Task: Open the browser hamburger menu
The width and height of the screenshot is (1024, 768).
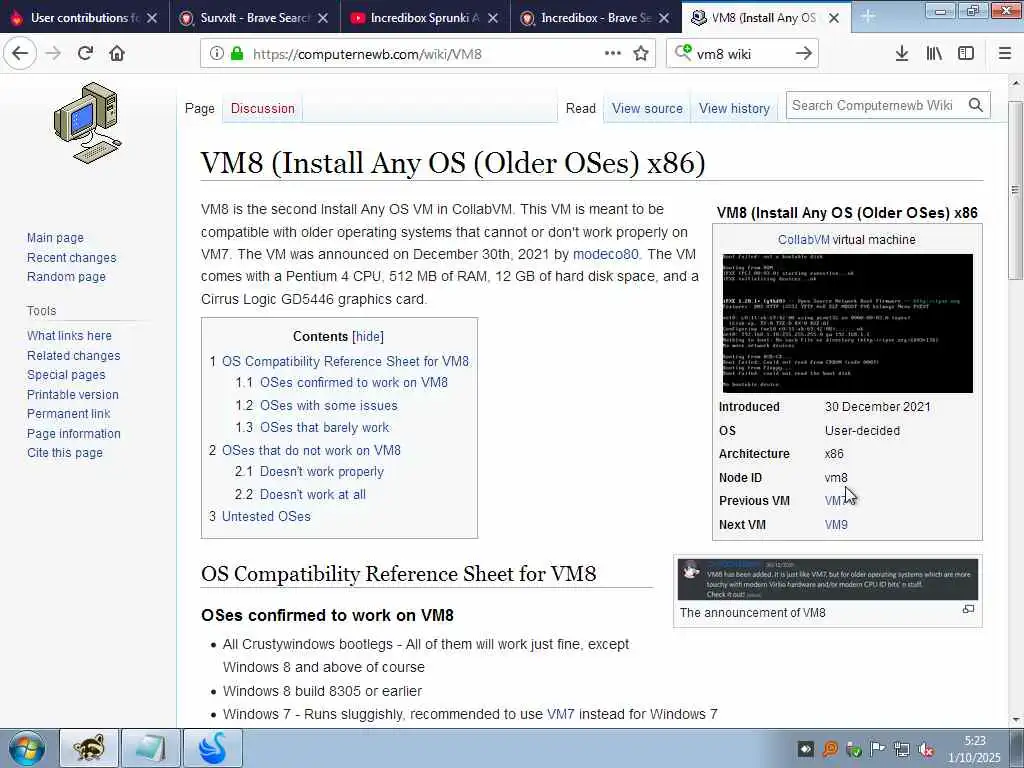Action: tap(1005, 54)
